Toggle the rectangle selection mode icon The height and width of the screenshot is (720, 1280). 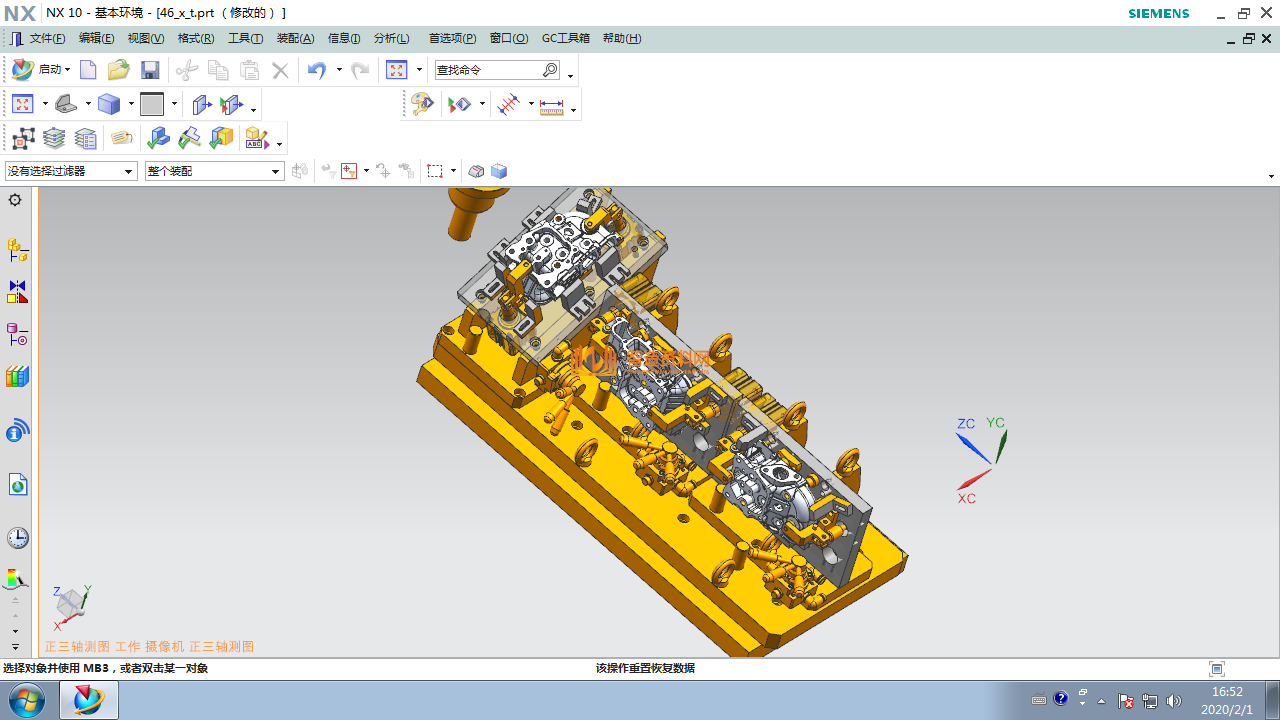[x=435, y=171]
